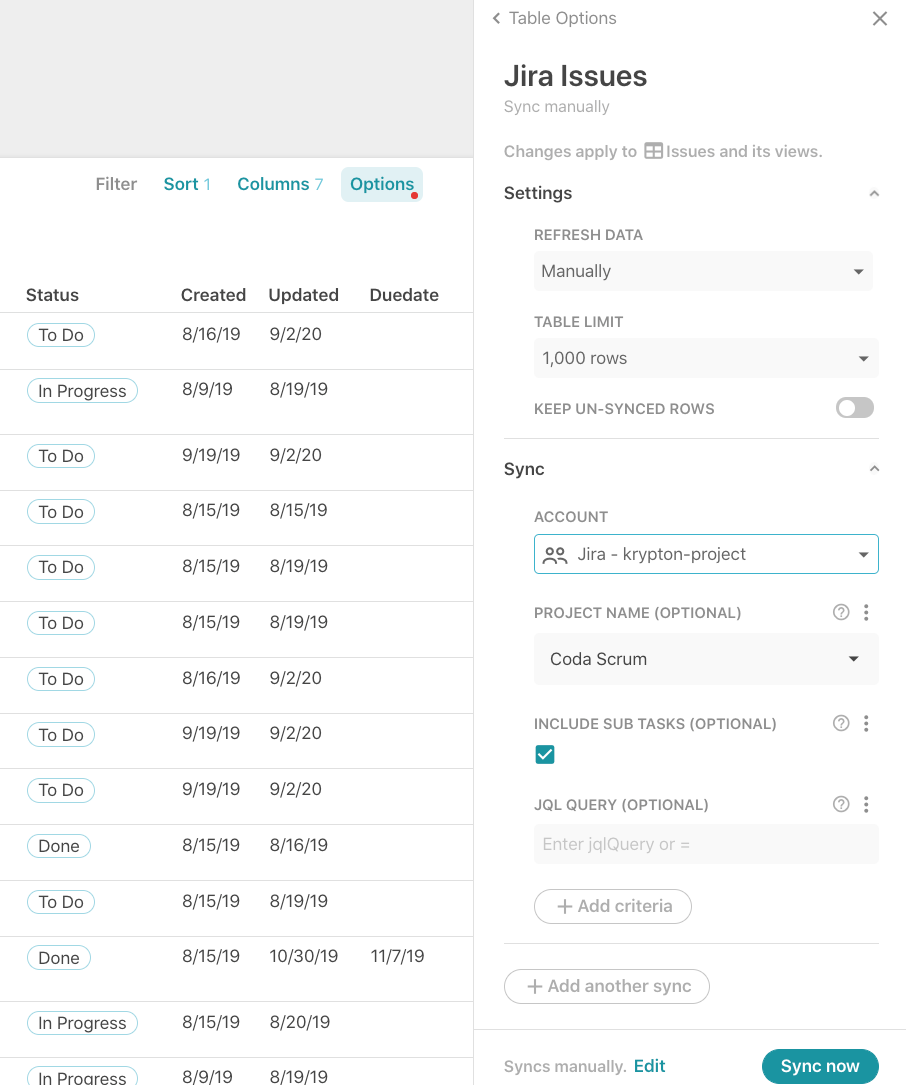
Task: Toggle the Keep Un-synced Rows switch
Action: click(x=855, y=408)
